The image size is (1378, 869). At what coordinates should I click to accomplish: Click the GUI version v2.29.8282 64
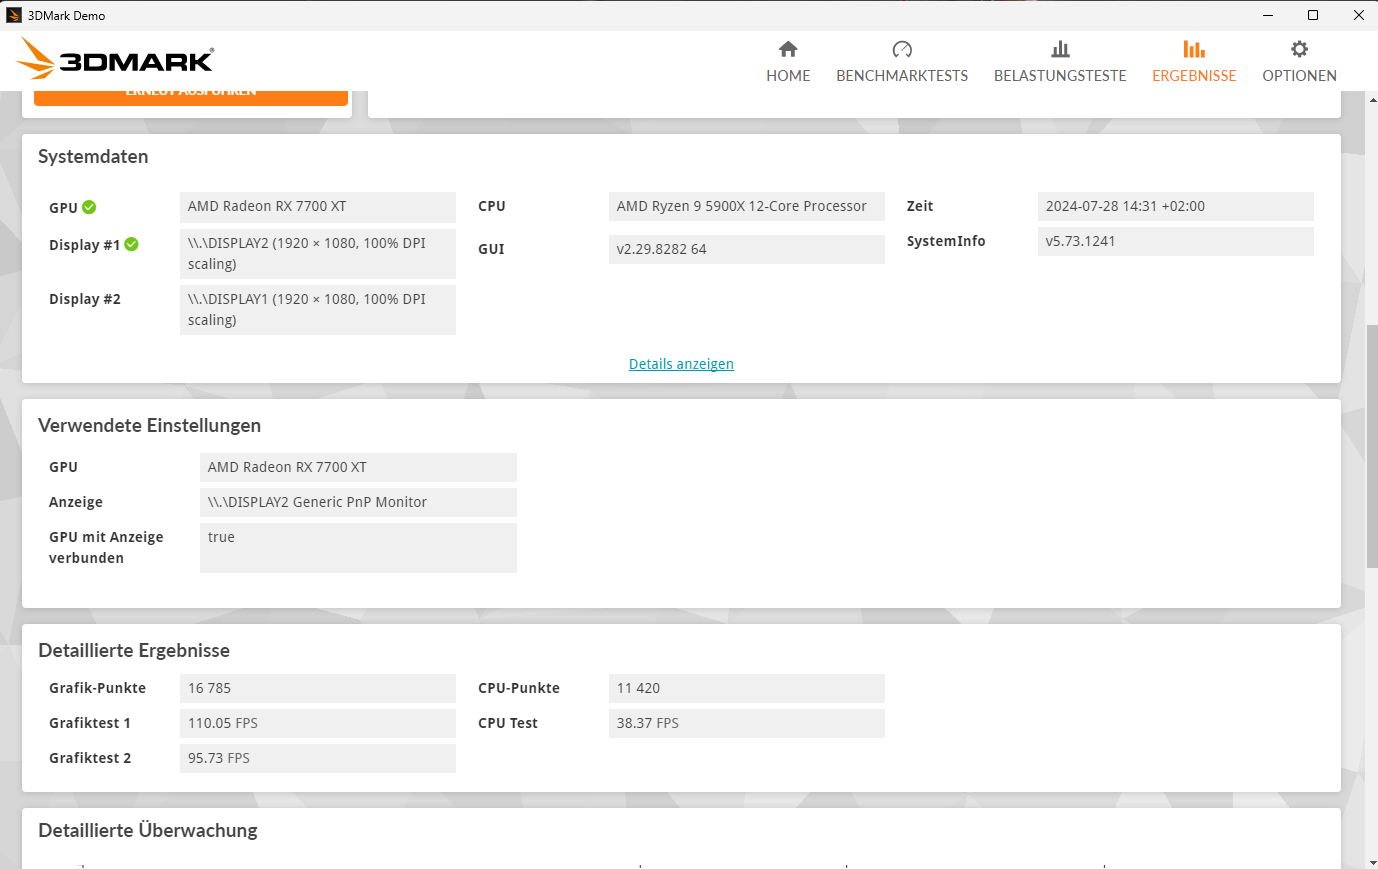point(747,249)
